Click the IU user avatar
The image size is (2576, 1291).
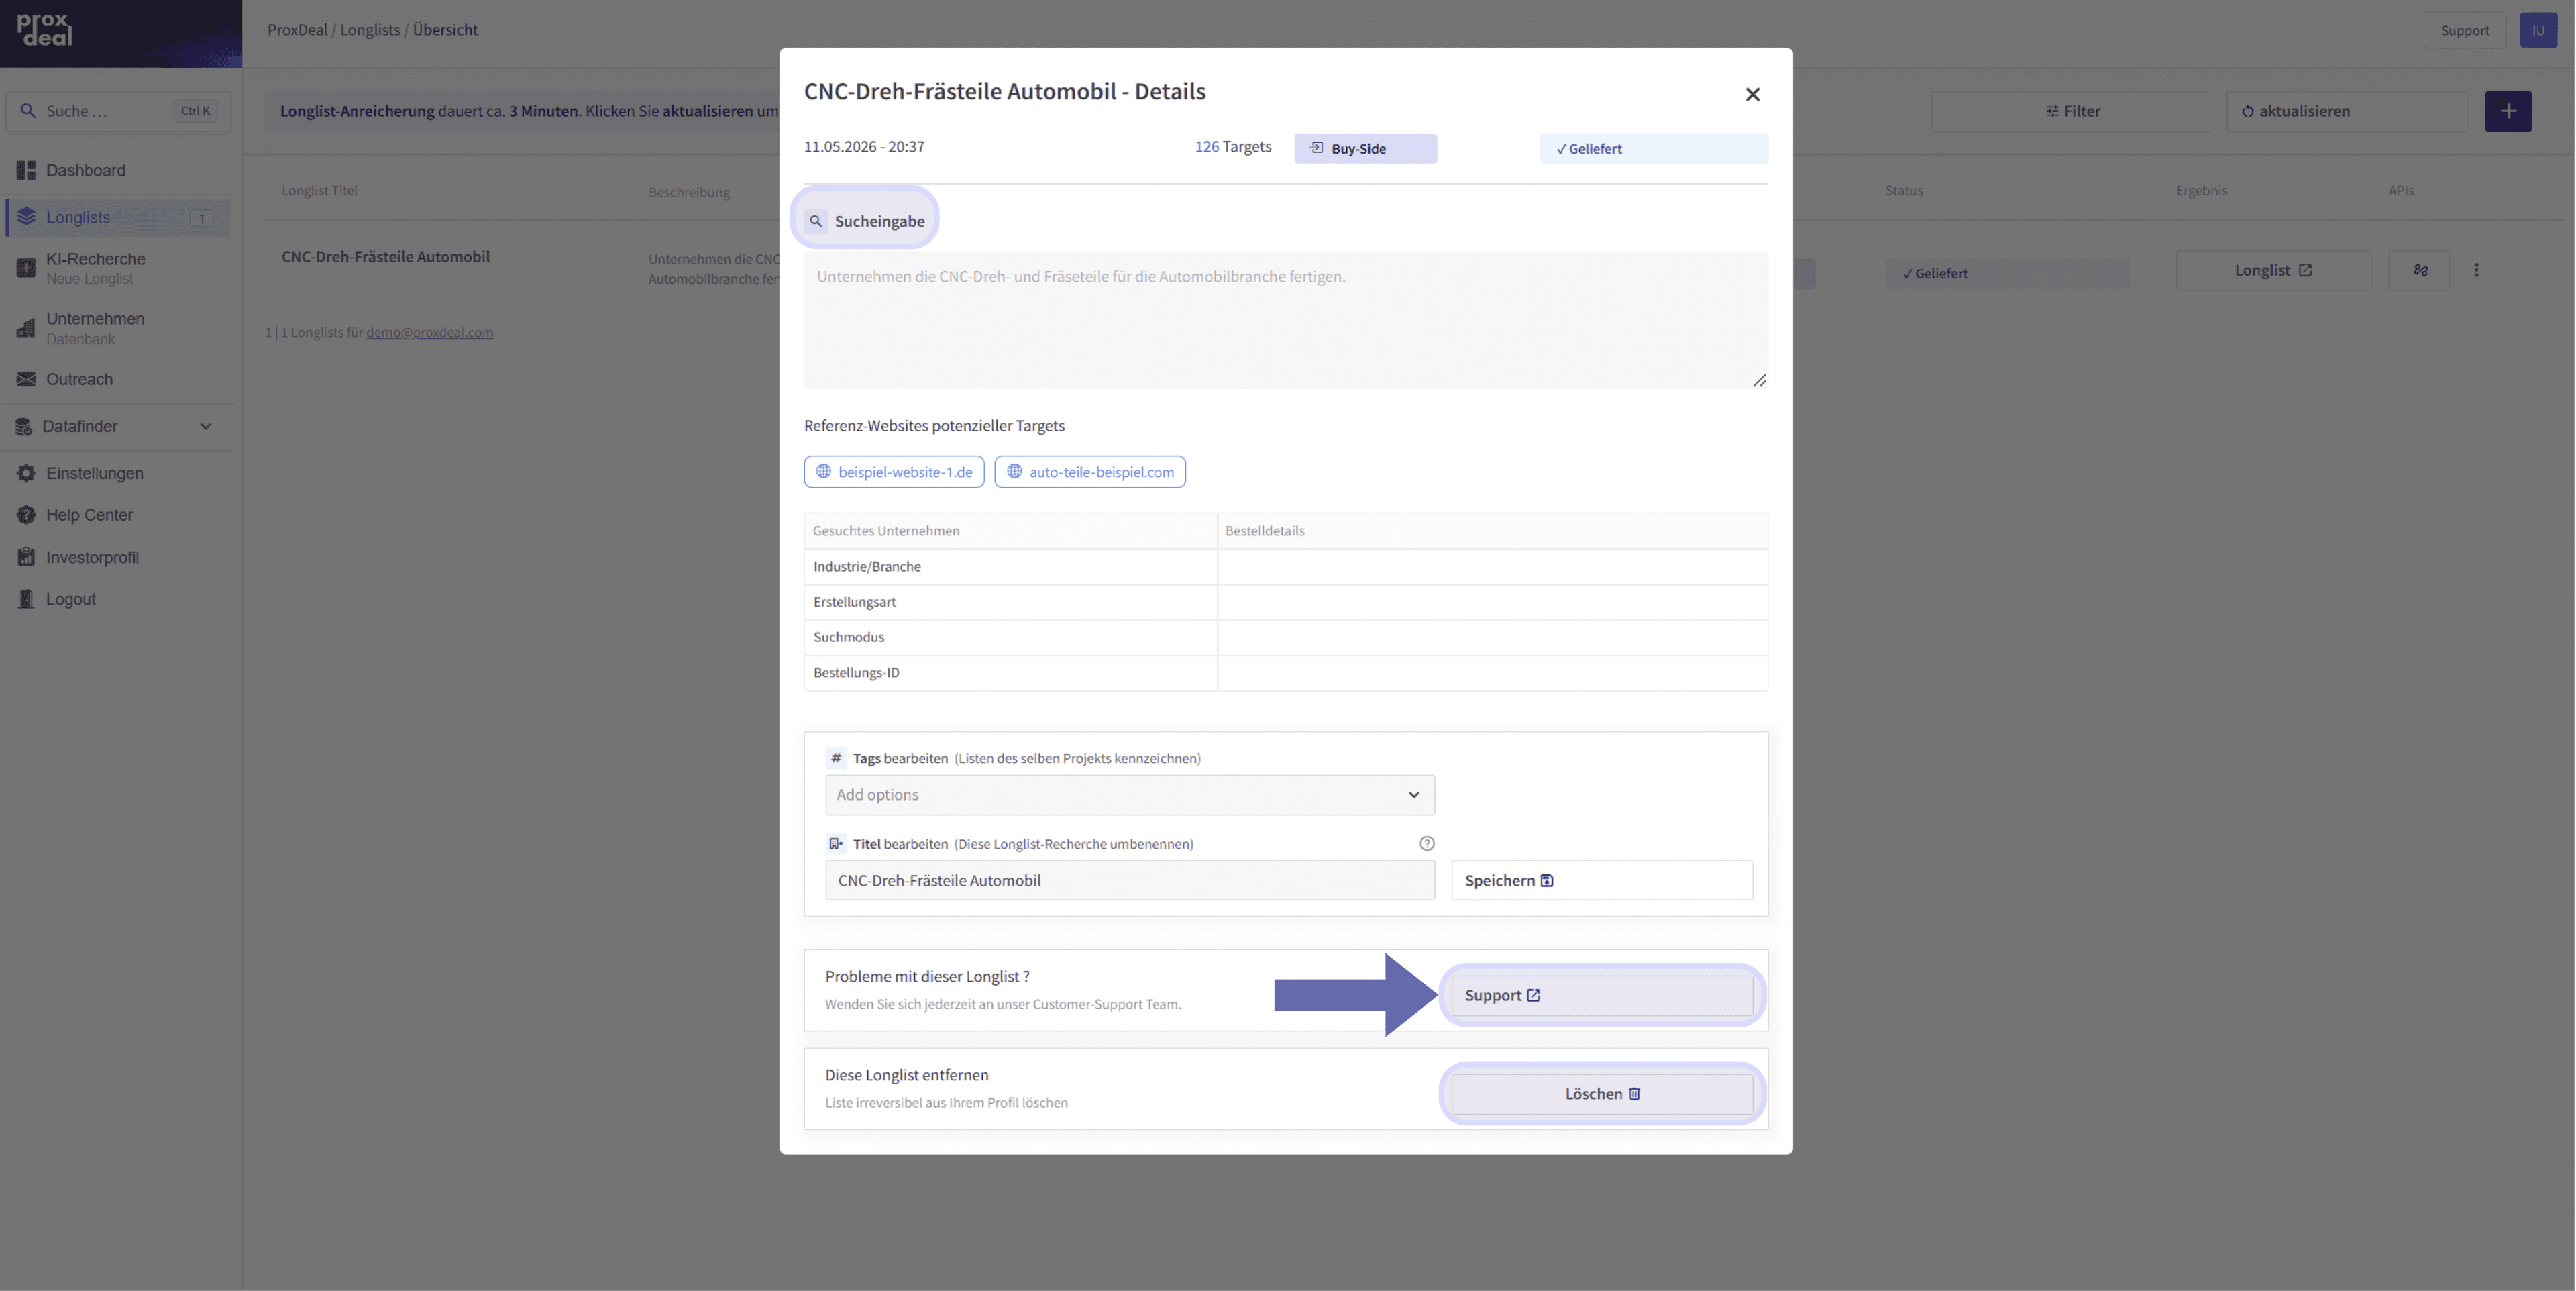(x=2538, y=30)
